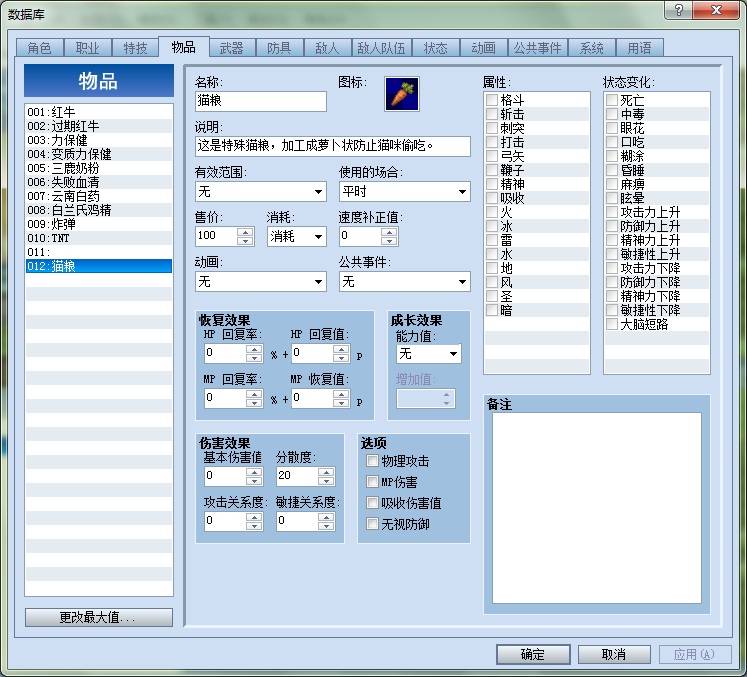
Task: Click the 售价 value field
Action: point(217,236)
